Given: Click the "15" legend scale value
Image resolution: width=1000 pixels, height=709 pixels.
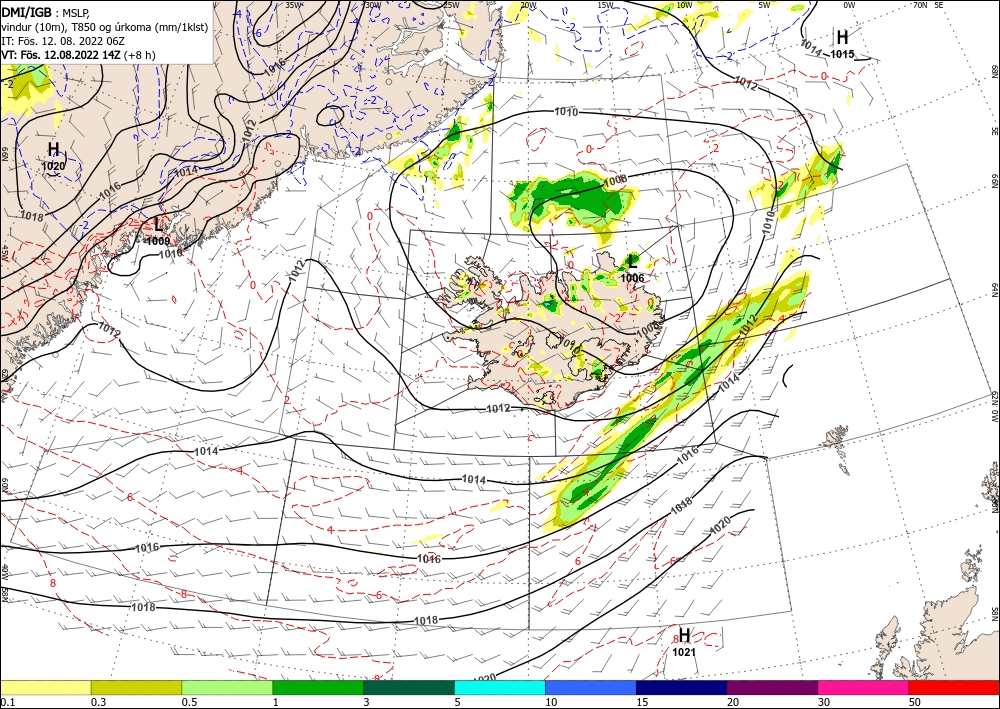Looking at the screenshot, I should point(642,702).
